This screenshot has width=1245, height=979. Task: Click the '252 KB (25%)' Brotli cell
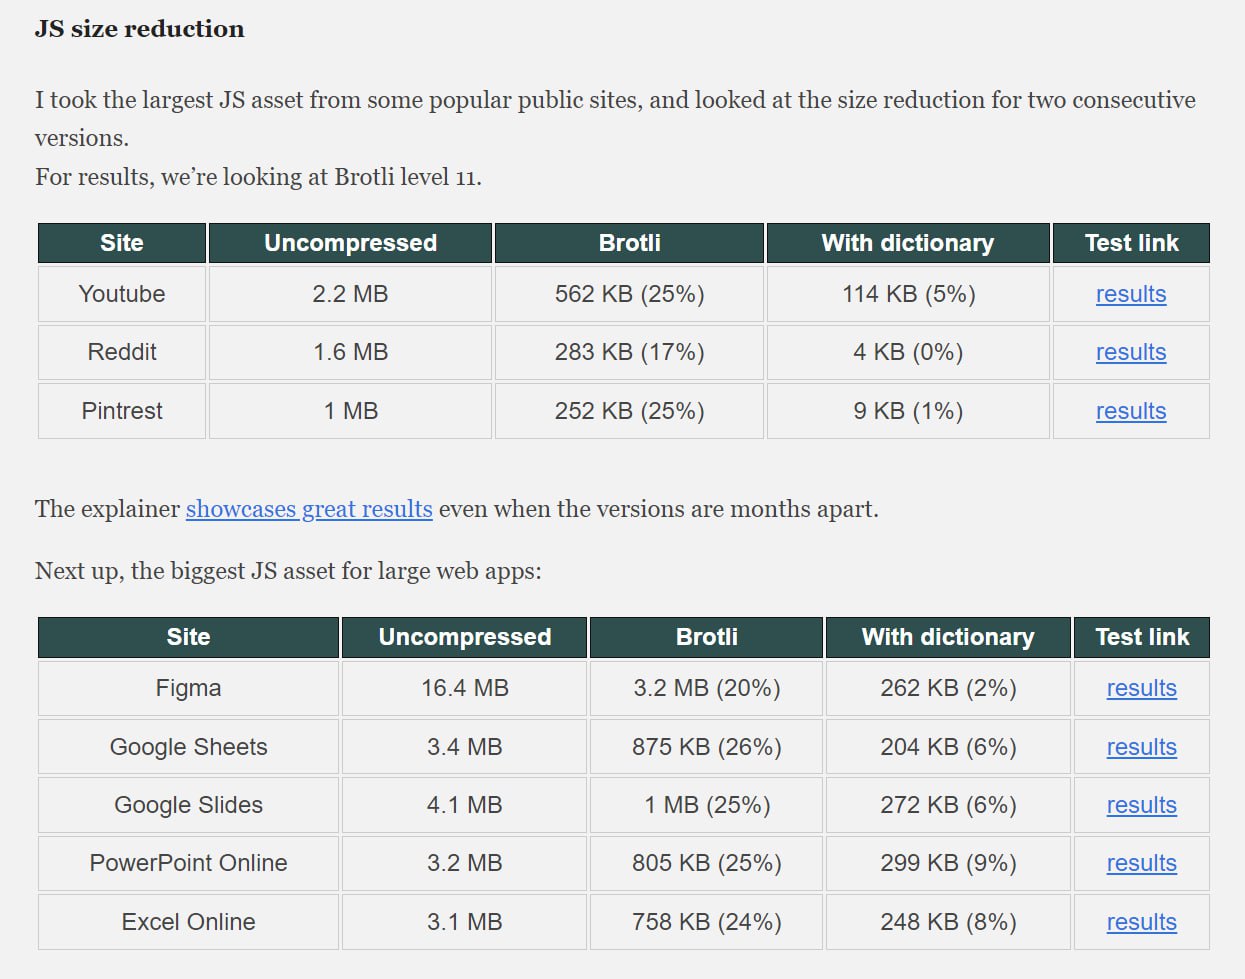point(630,411)
